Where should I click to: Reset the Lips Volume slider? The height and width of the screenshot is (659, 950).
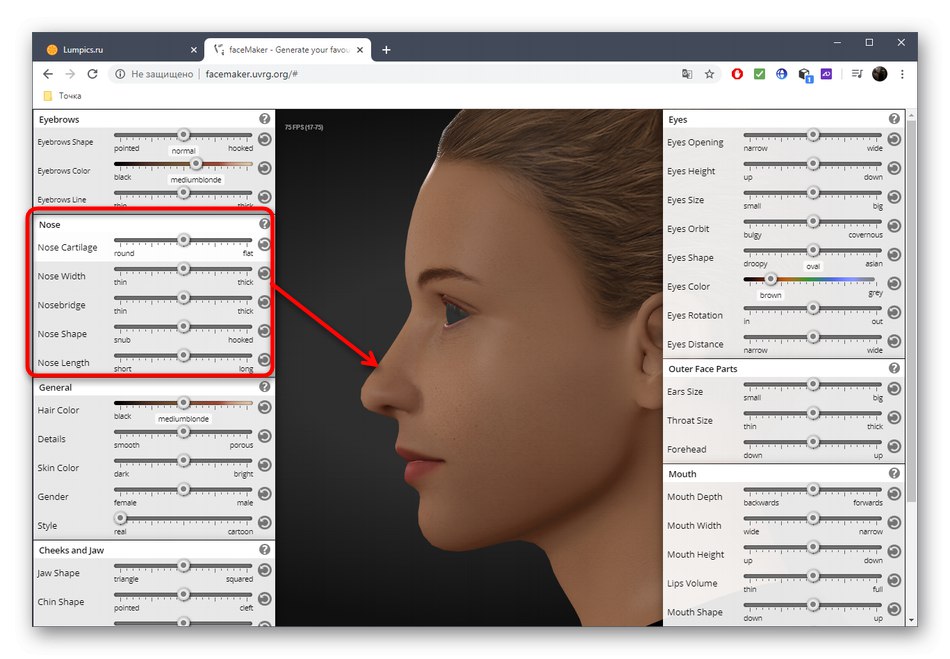pos(893,580)
